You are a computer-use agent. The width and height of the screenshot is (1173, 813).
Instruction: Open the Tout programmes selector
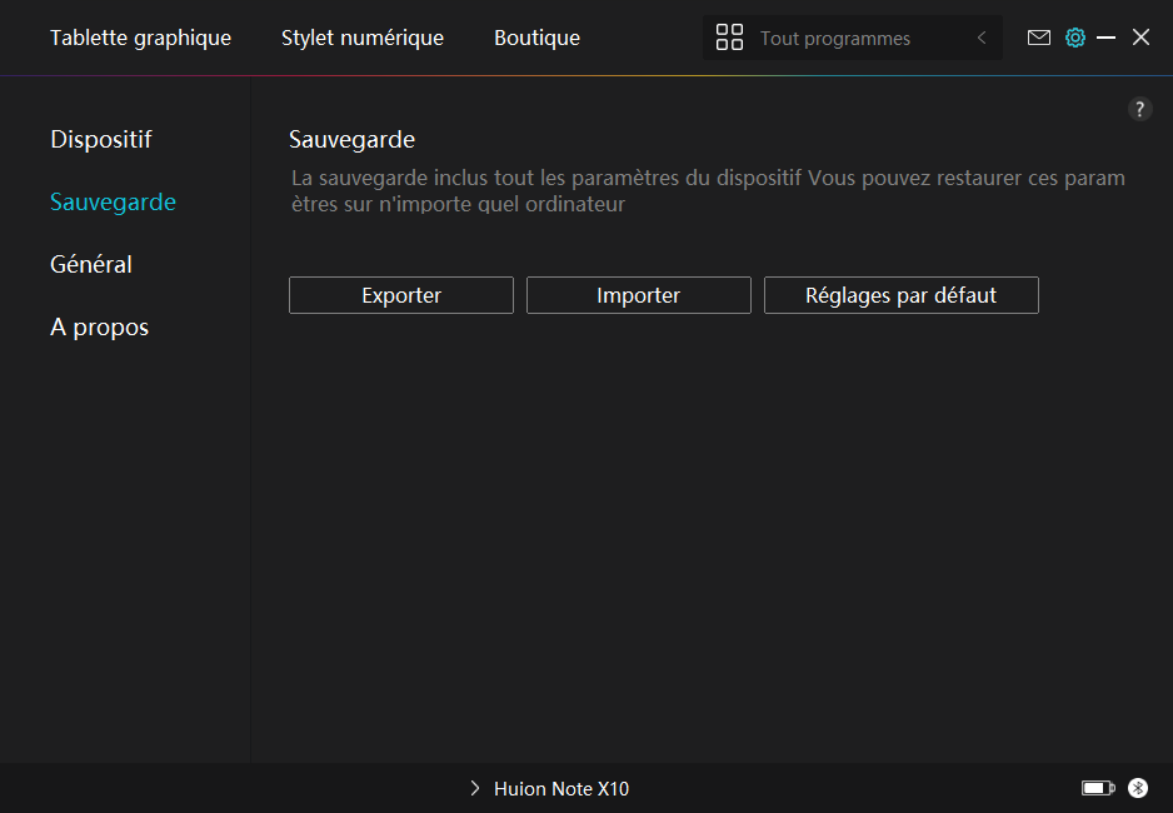click(x=835, y=39)
